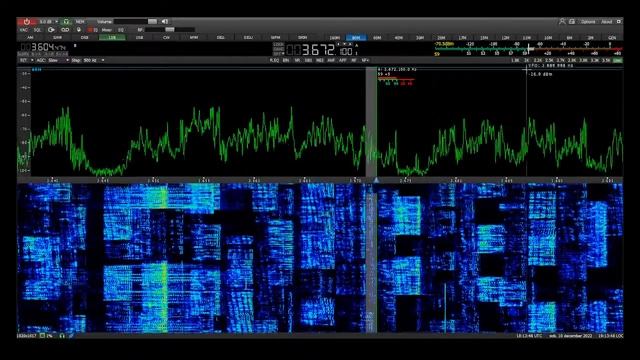Mute audio with the speaker icon
Image resolution: width=640 pixels, height=360 pixels.
pyautogui.click(x=165, y=21)
